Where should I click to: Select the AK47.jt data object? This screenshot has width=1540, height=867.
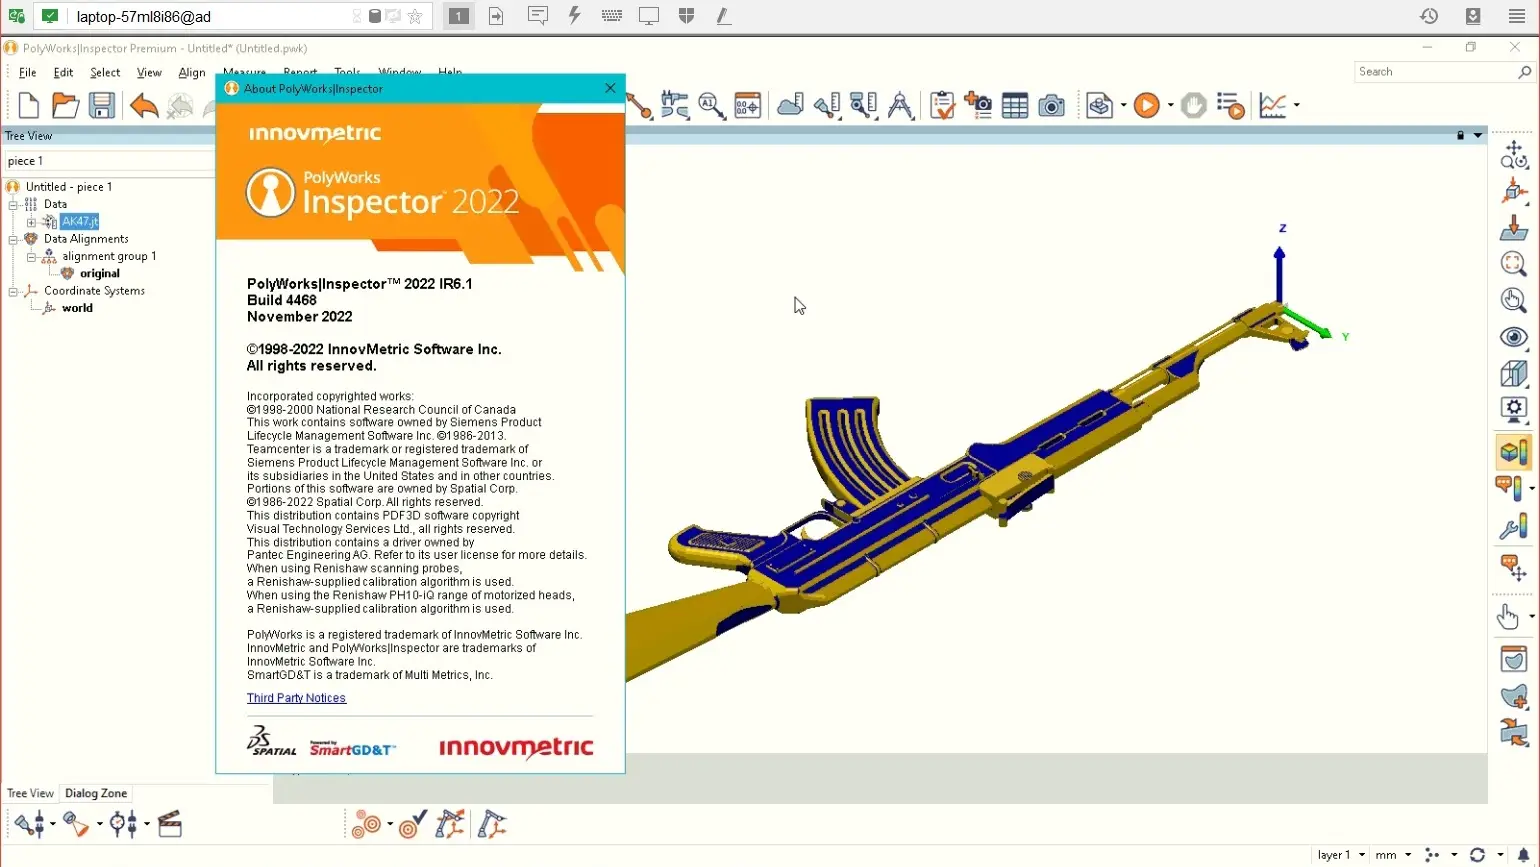[79, 222]
